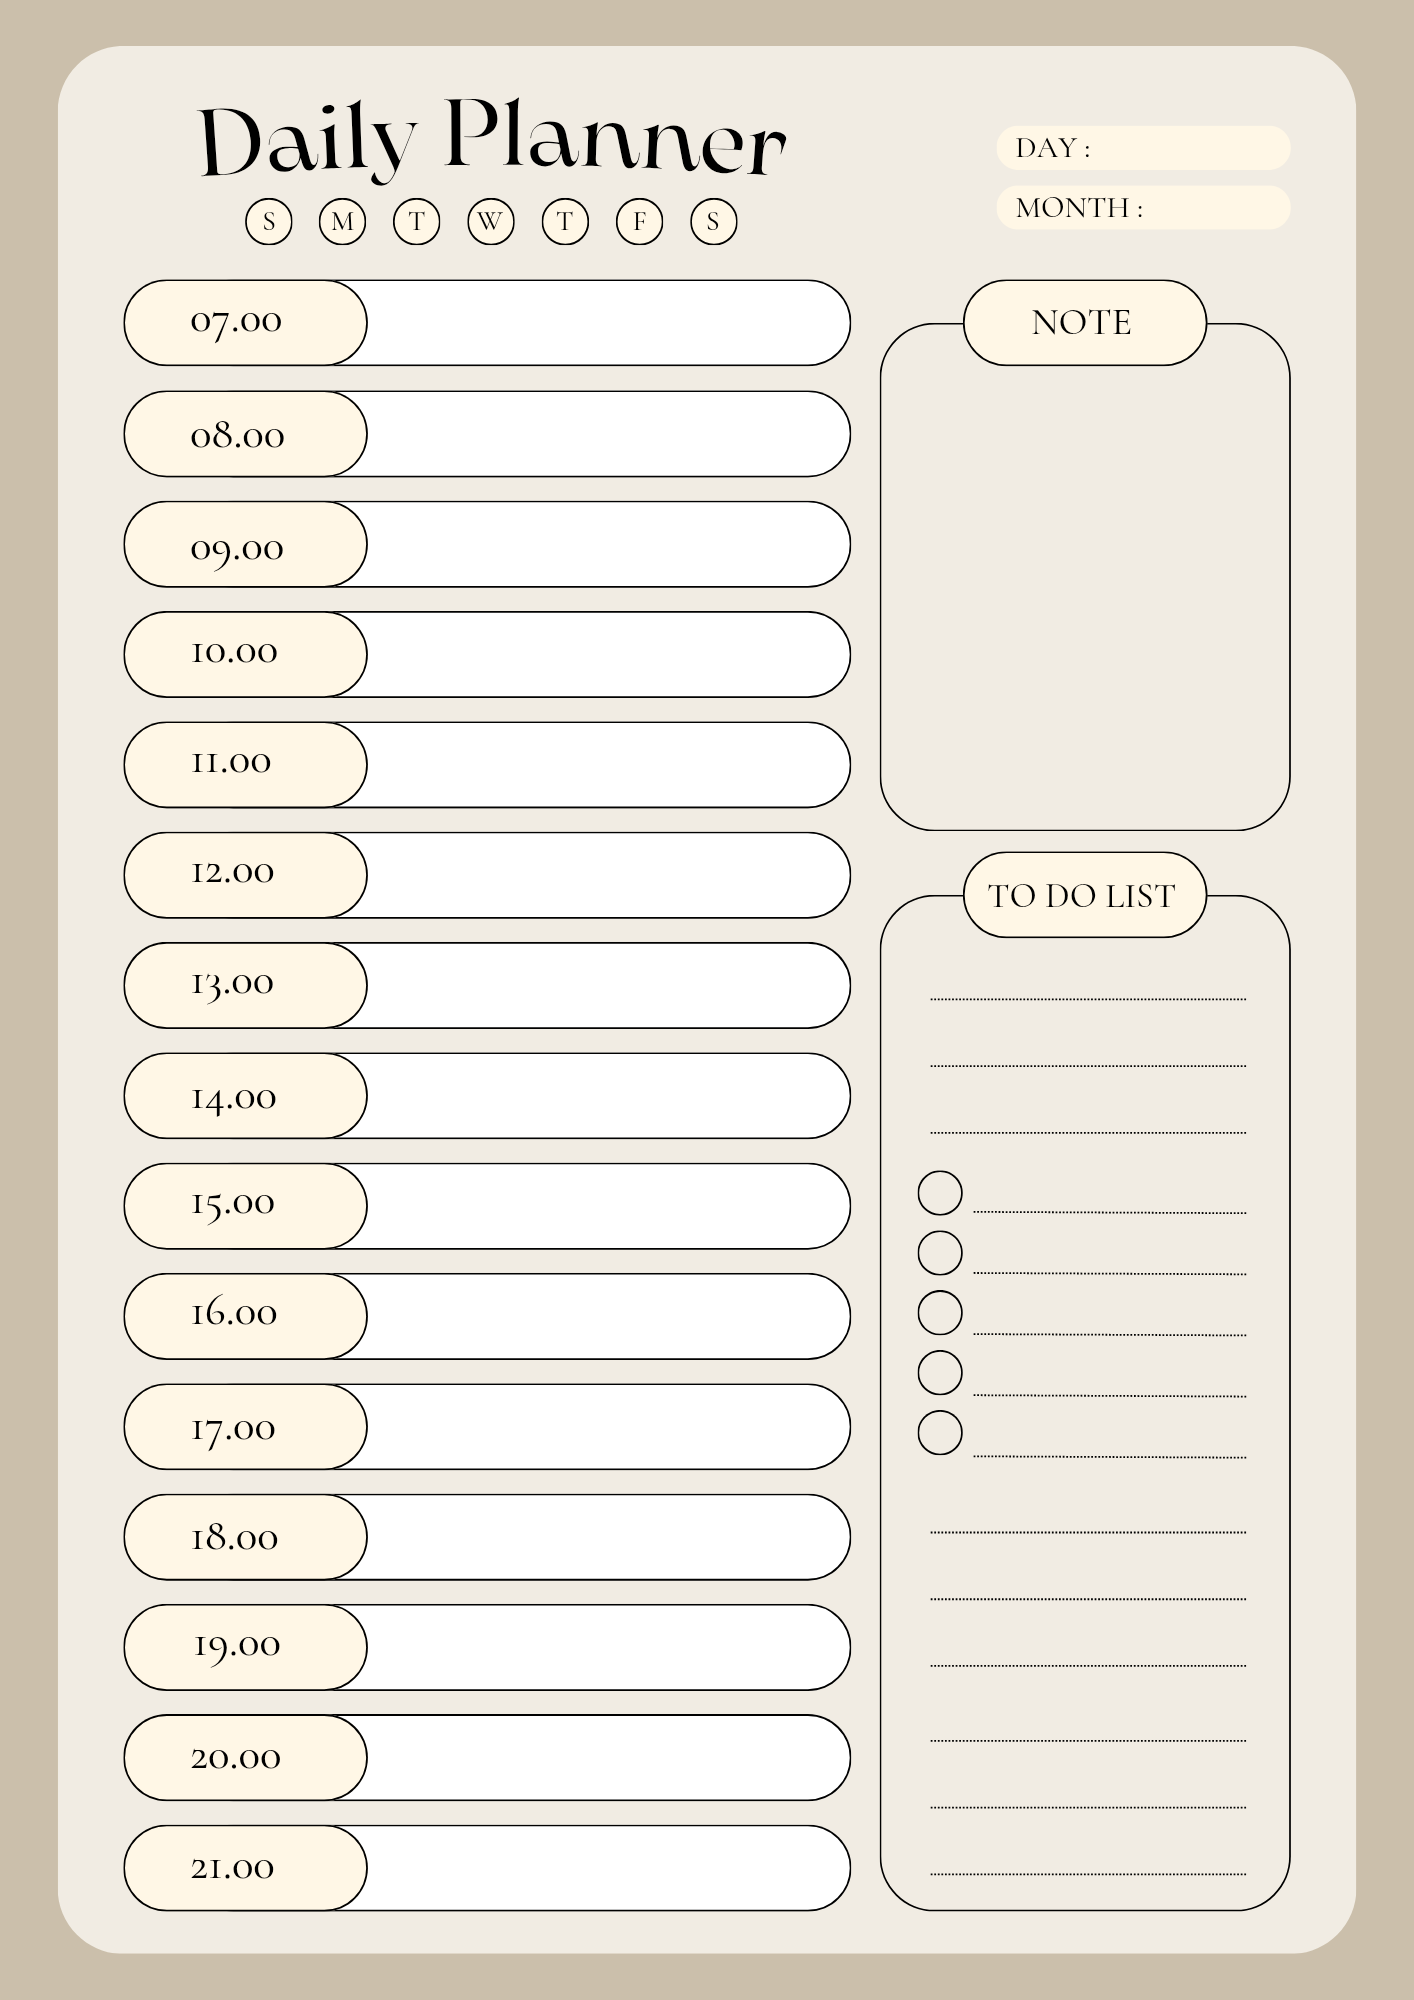Click the NOTE header label
The width and height of the screenshot is (1414, 2000).
pos(1084,323)
